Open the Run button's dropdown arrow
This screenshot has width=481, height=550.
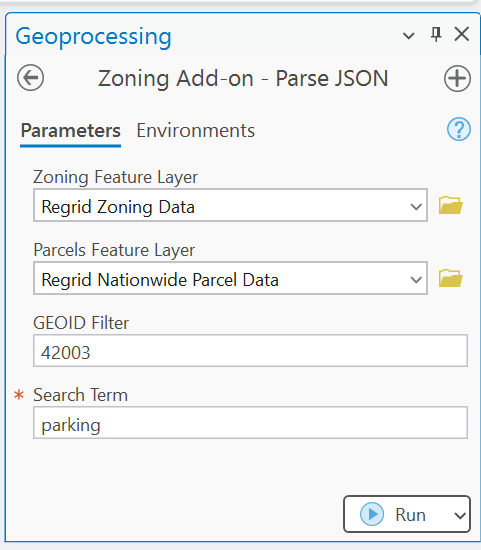tap(460, 515)
